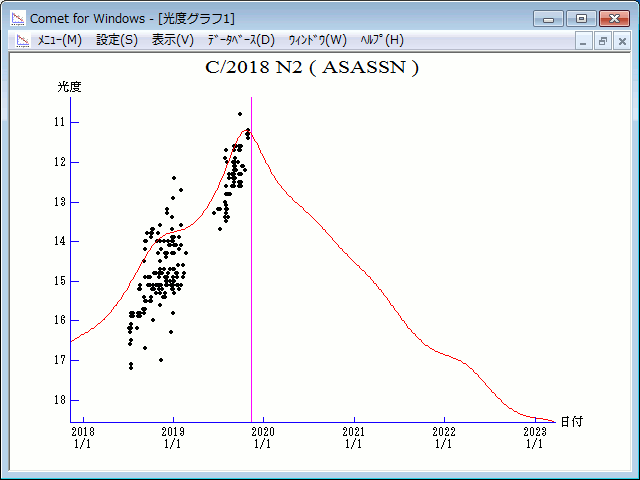Restore down the inner 光度グラフ1 child window

[x=603, y=41]
